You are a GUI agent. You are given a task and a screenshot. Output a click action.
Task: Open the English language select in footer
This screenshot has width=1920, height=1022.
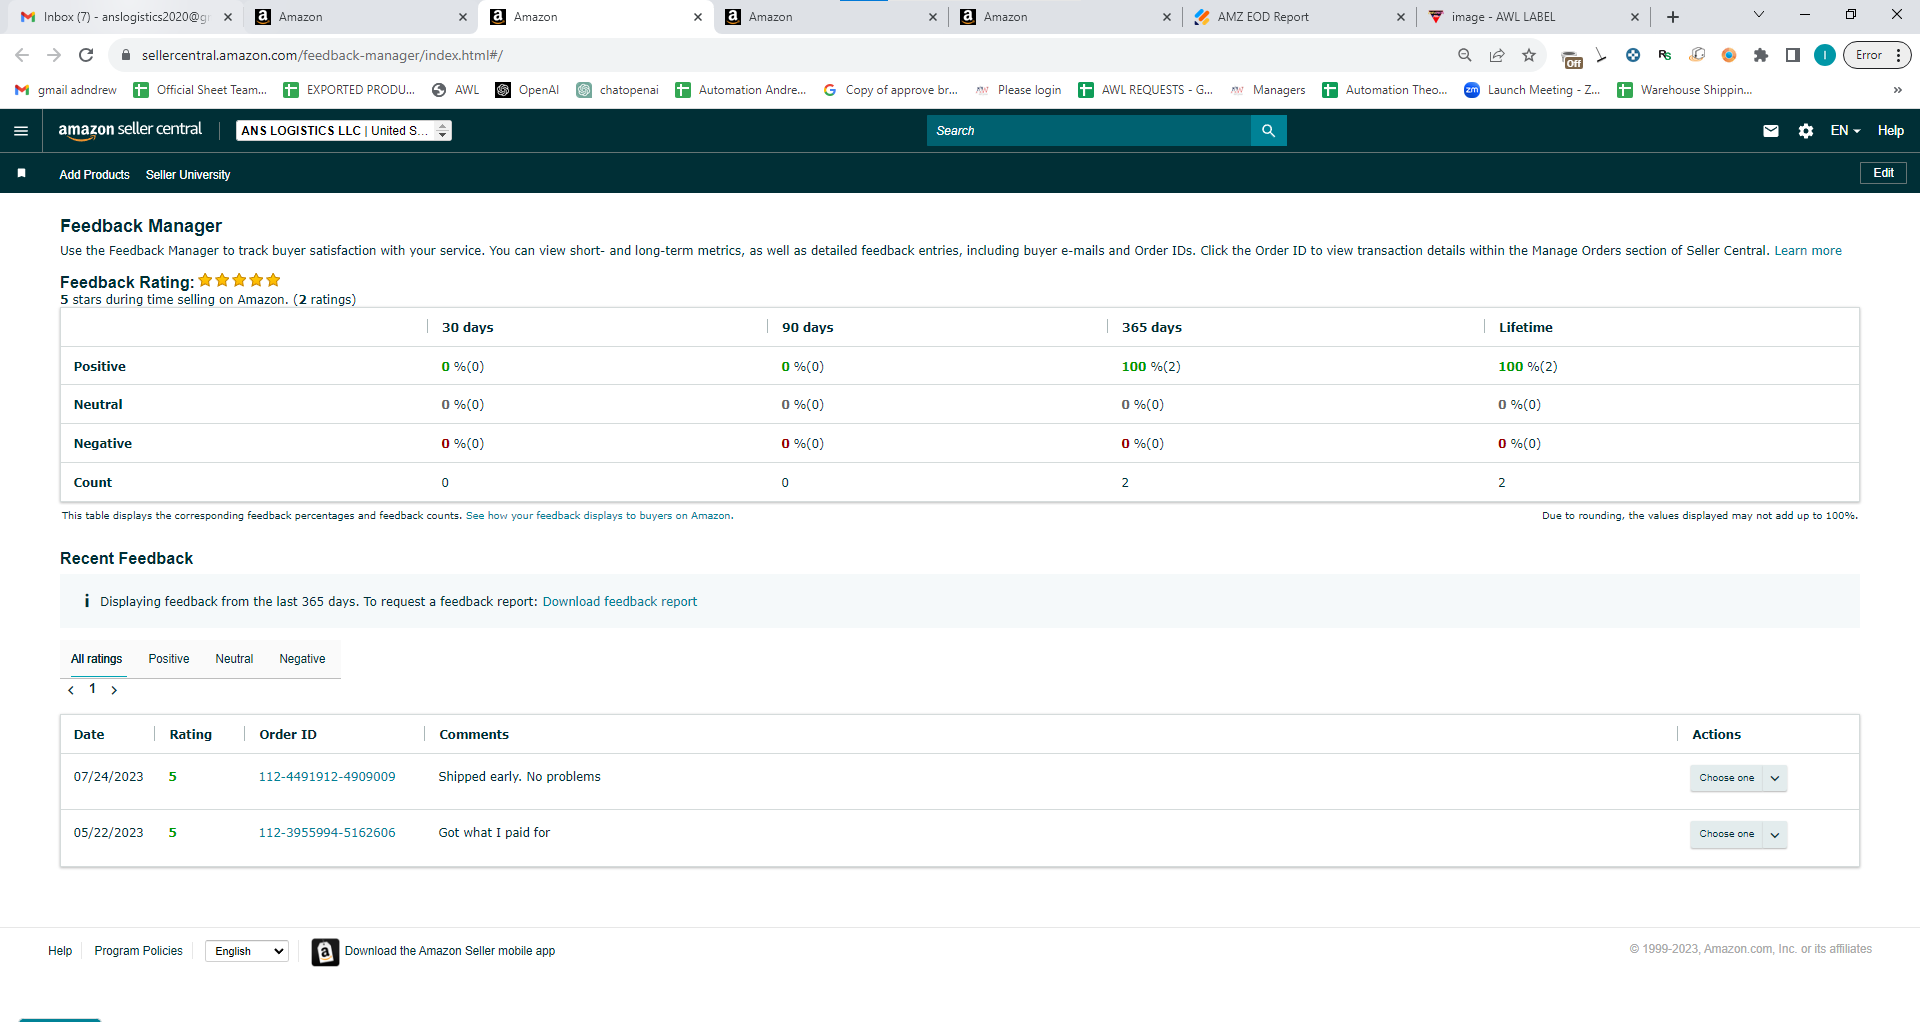247,951
